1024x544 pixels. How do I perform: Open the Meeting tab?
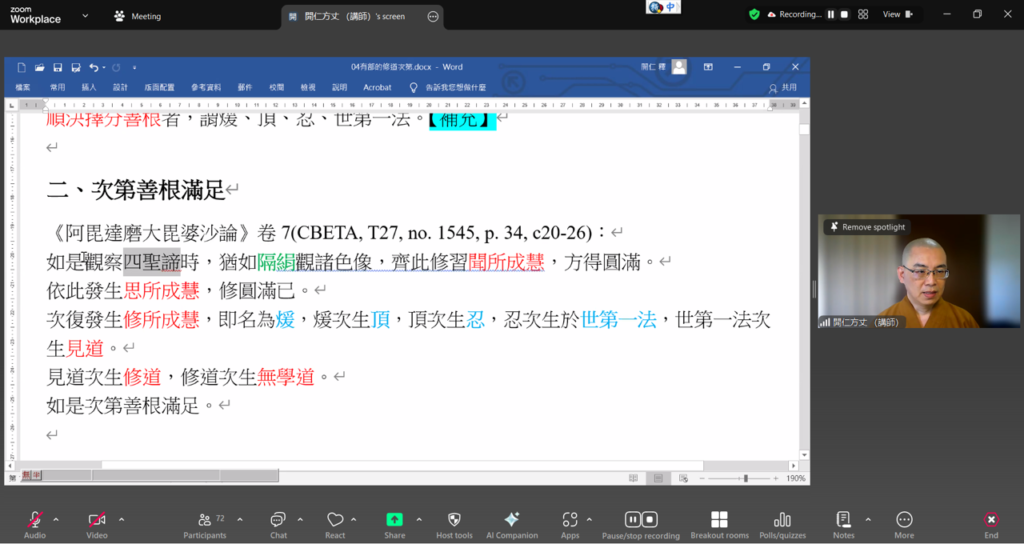click(138, 16)
